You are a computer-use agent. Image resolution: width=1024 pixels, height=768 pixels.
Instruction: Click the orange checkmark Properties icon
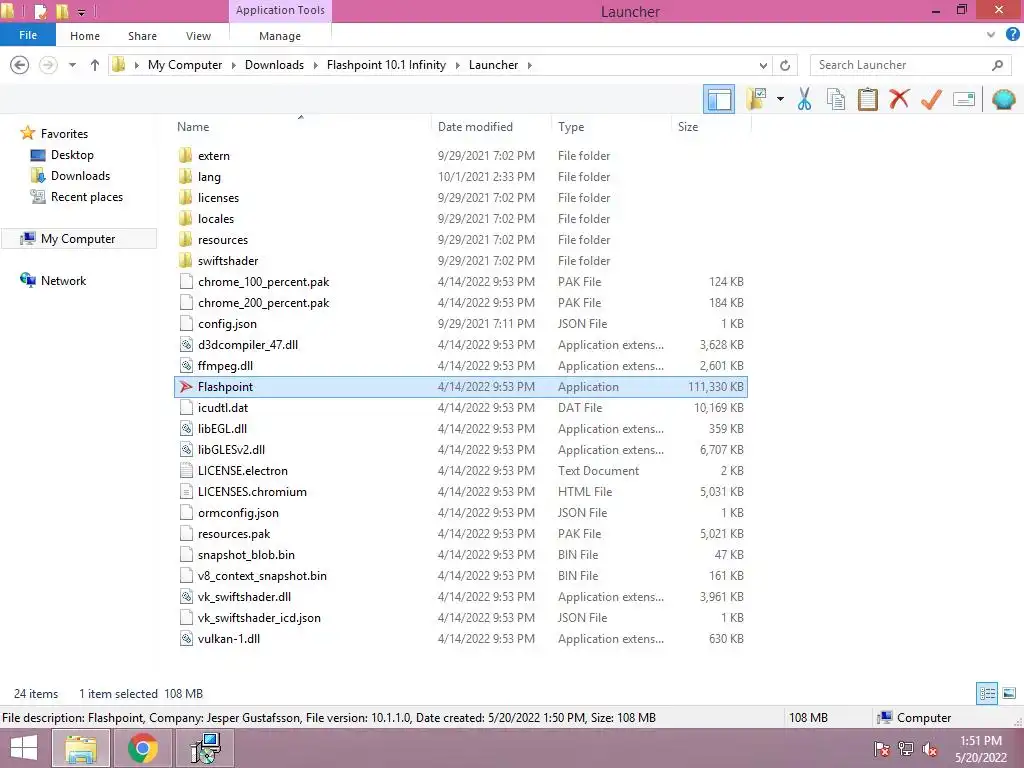pyautogui.click(x=931, y=99)
